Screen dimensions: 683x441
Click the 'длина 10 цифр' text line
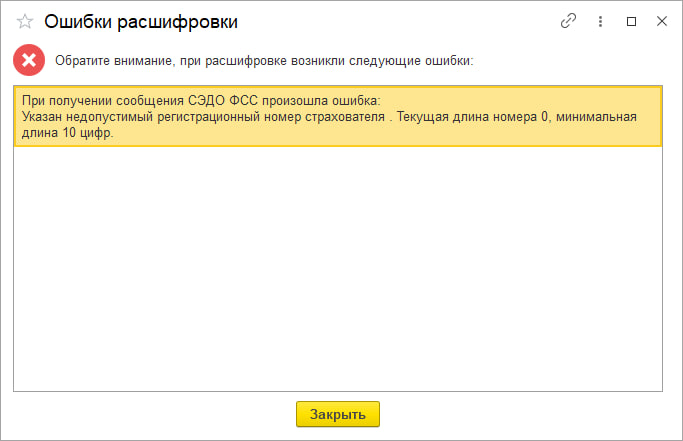pyautogui.click(x=68, y=132)
